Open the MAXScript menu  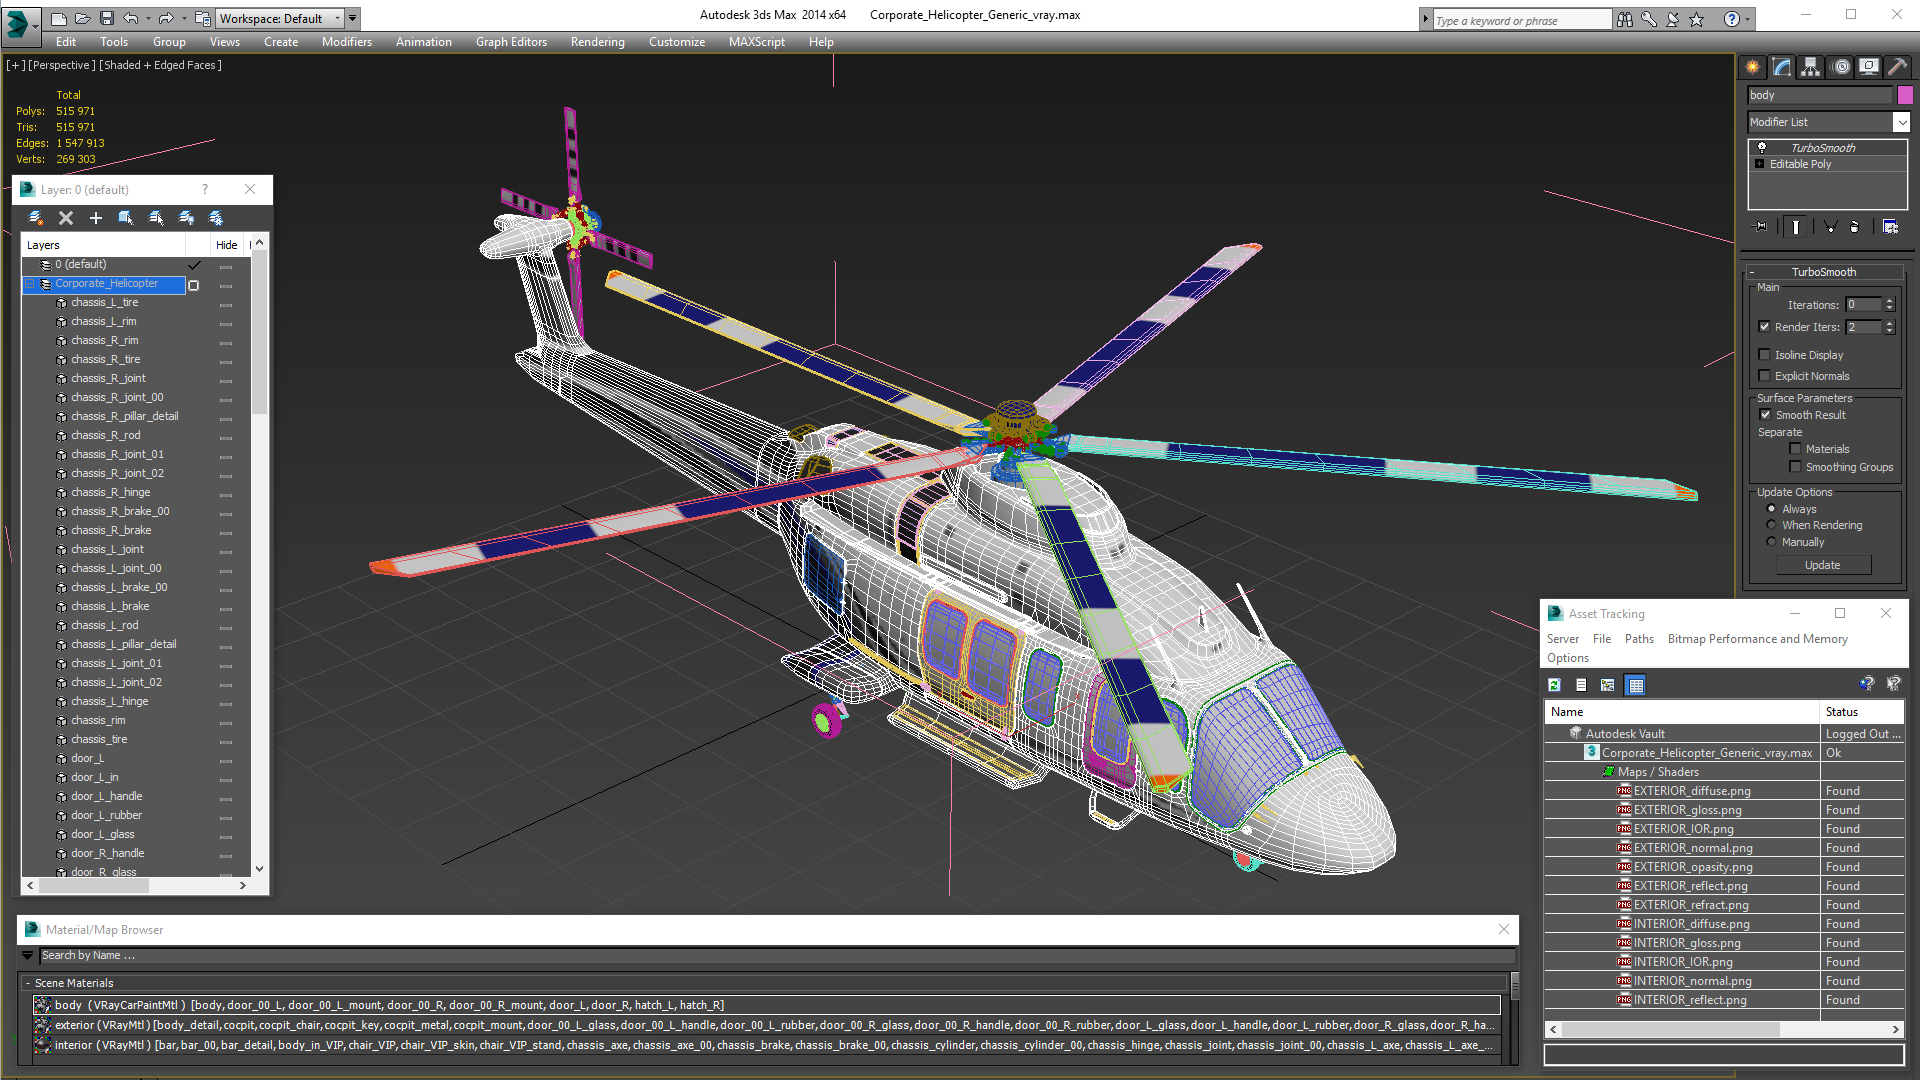tap(757, 42)
